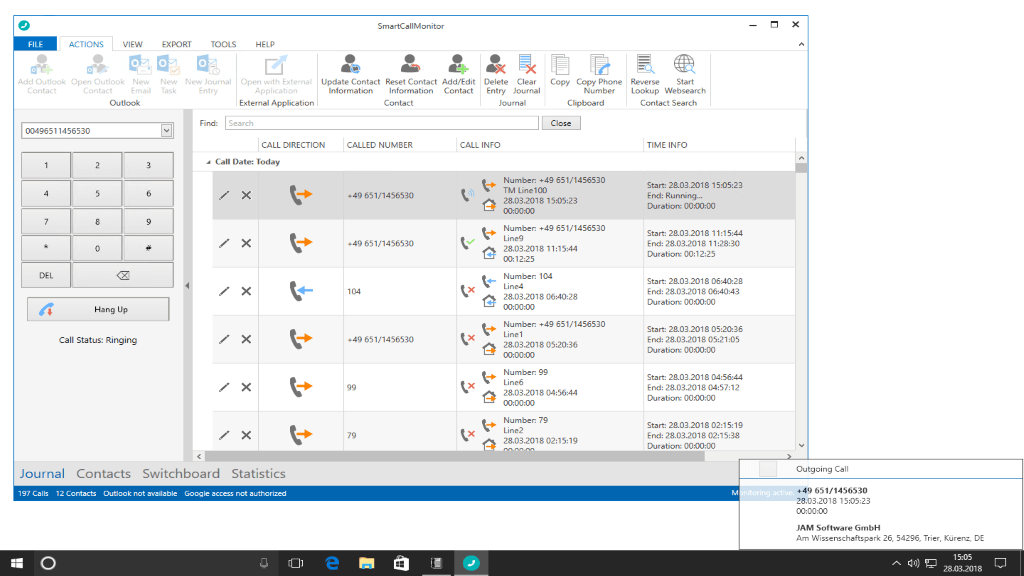Collapse the dial pad side panel
This screenshot has width=1024, height=576.
tap(187, 285)
